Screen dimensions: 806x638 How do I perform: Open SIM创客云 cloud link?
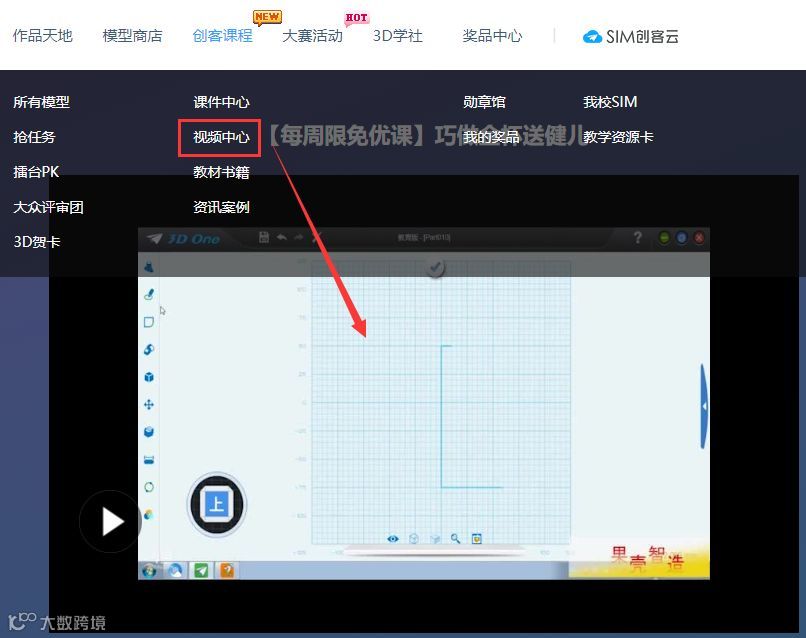[630, 37]
